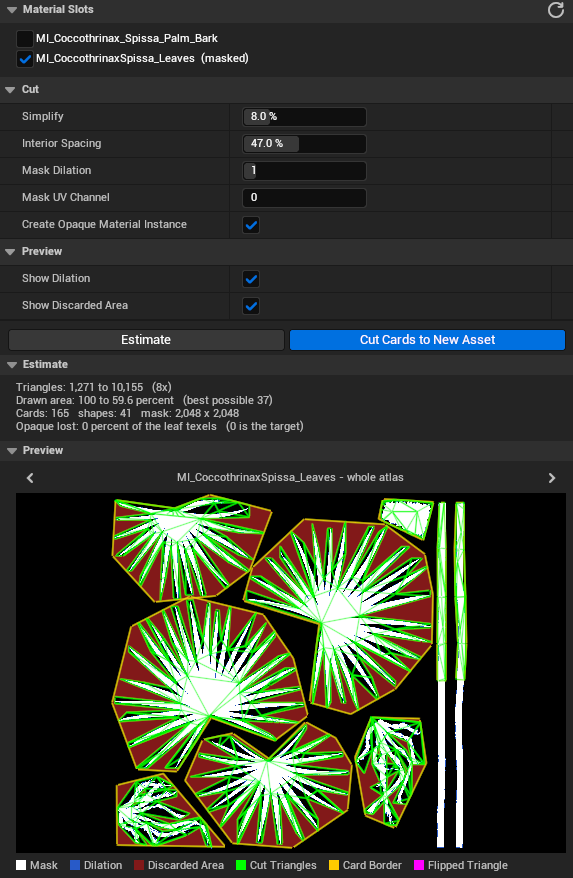Click the Opaque lost: 0 percent line
Screen dimensions: 573x878
click(x=160, y=426)
